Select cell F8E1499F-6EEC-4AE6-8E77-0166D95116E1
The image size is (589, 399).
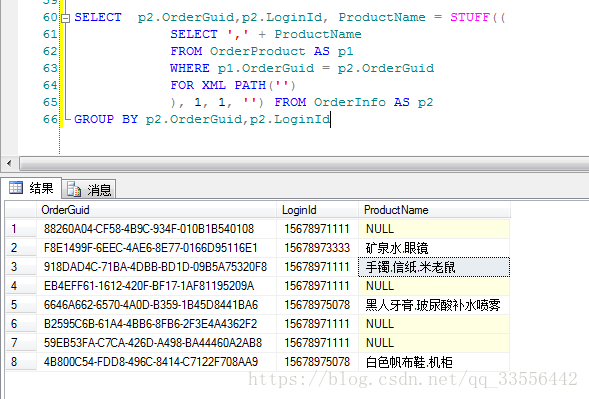pyautogui.click(x=156, y=248)
